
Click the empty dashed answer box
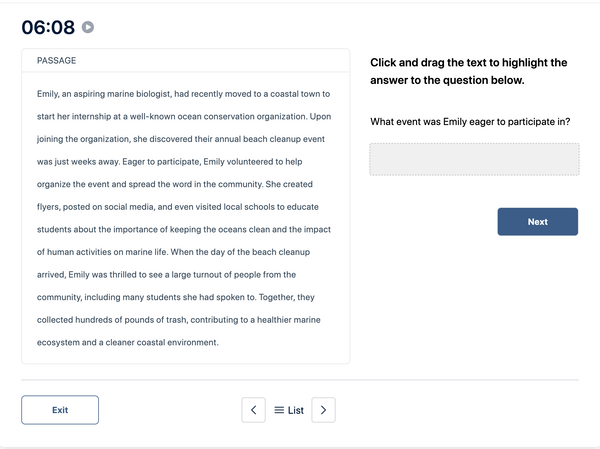474,159
